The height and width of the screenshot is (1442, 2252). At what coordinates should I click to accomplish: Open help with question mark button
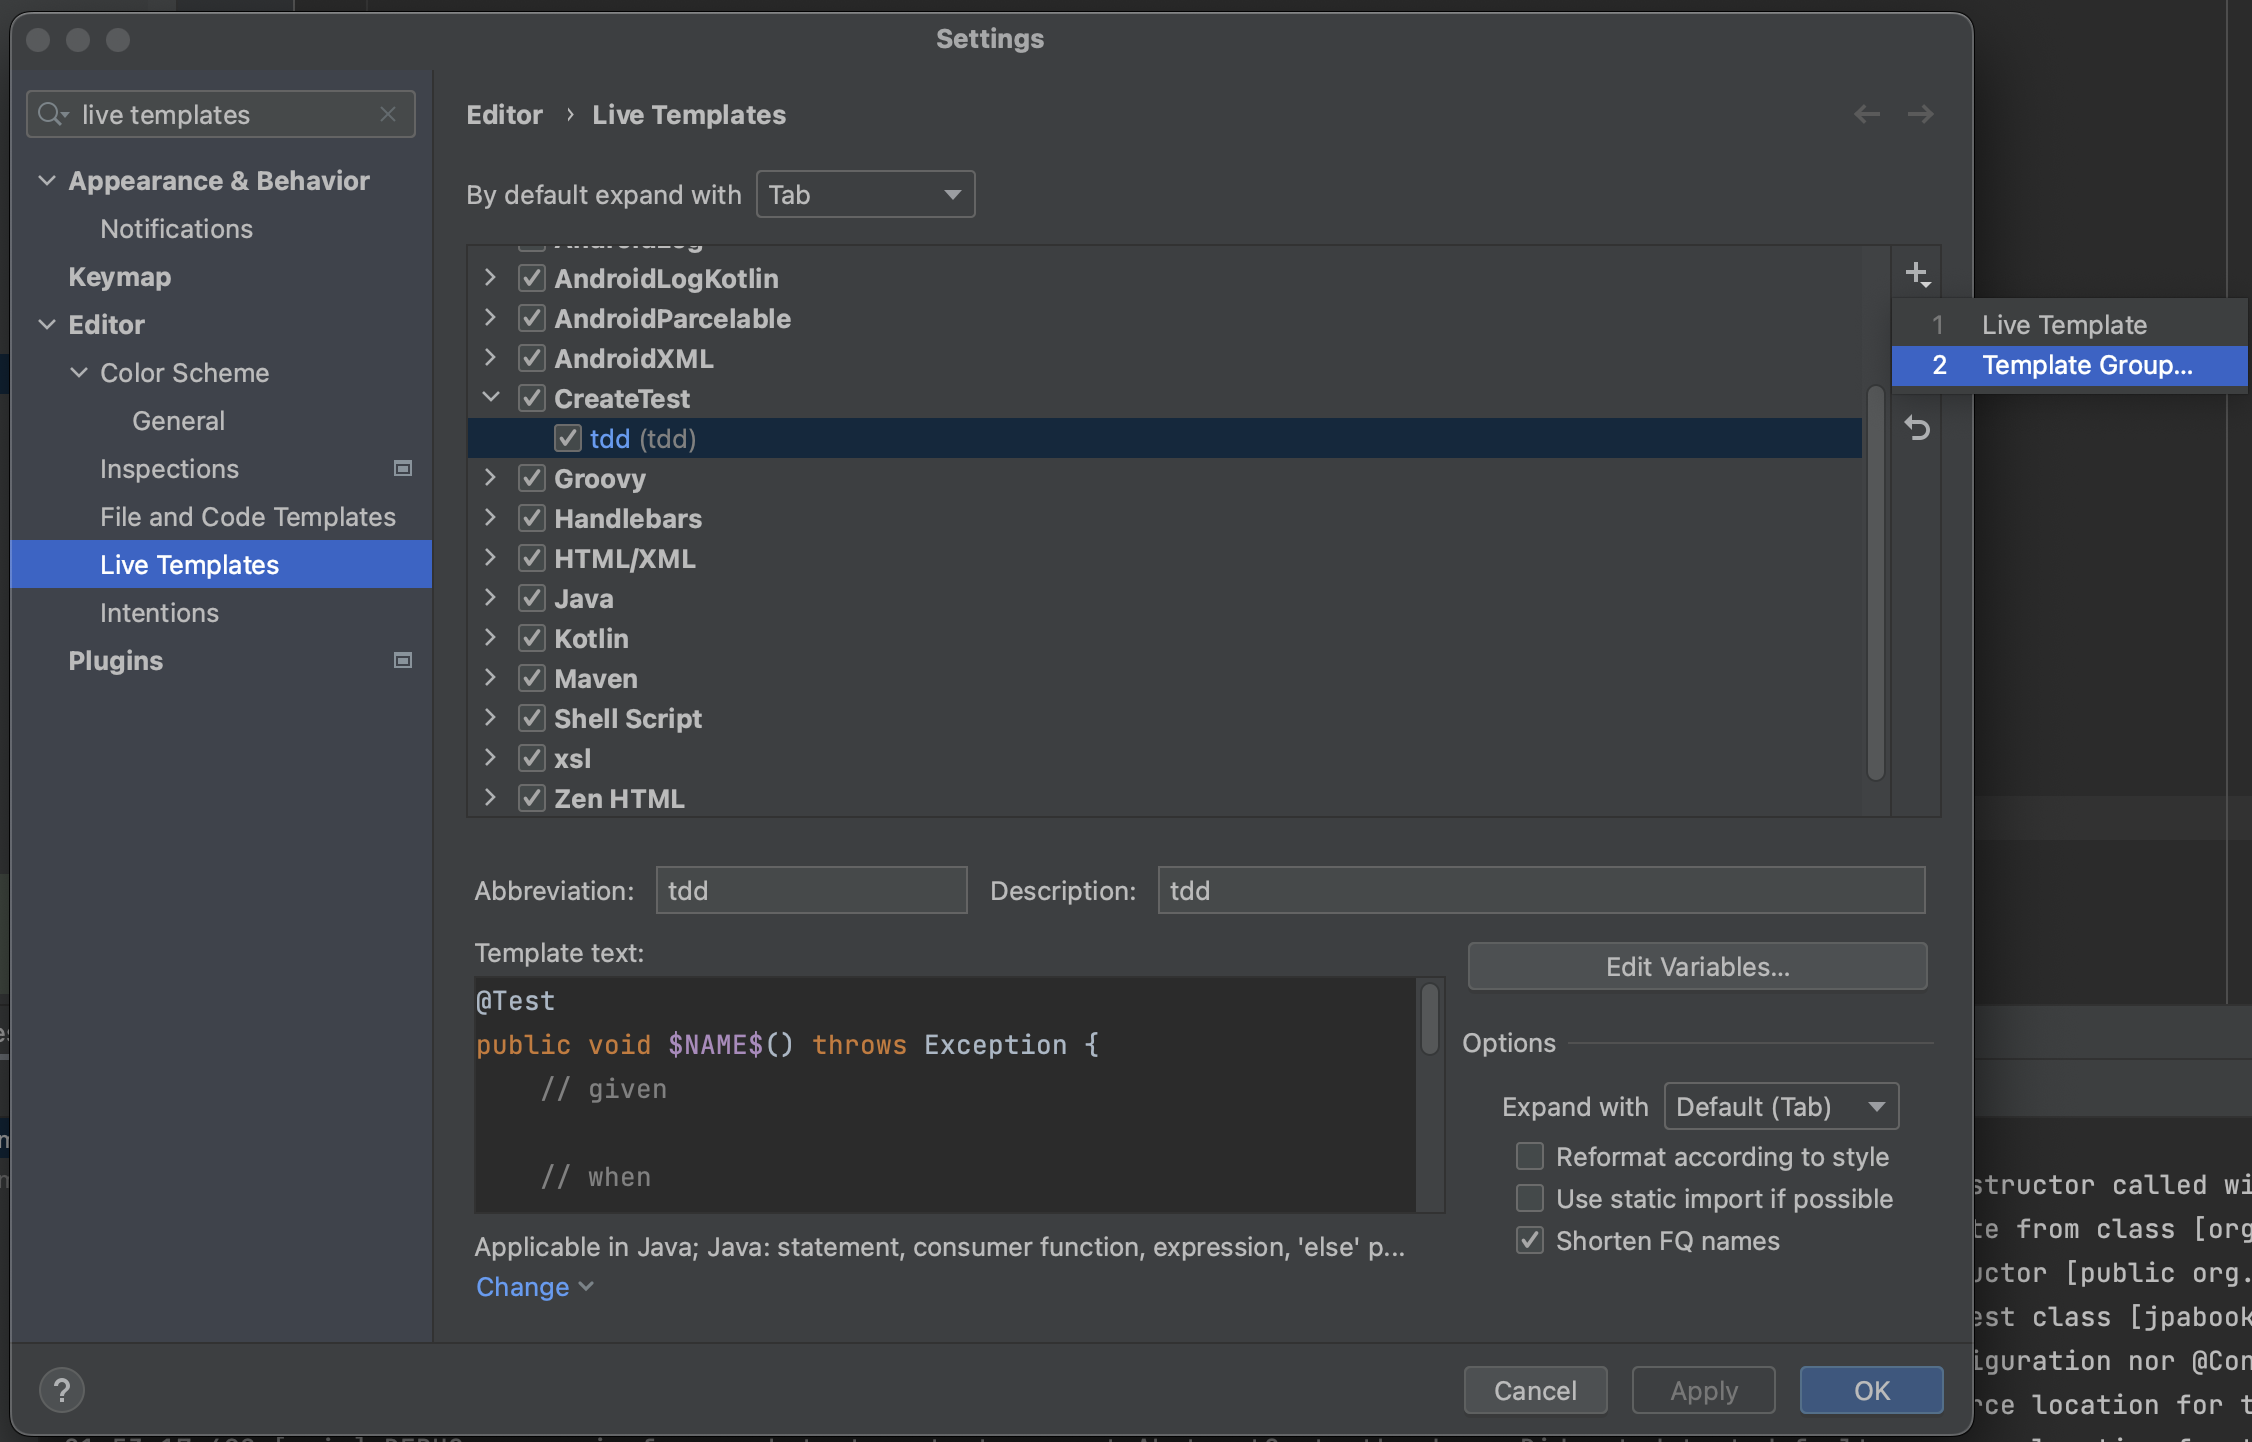[x=62, y=1389]
